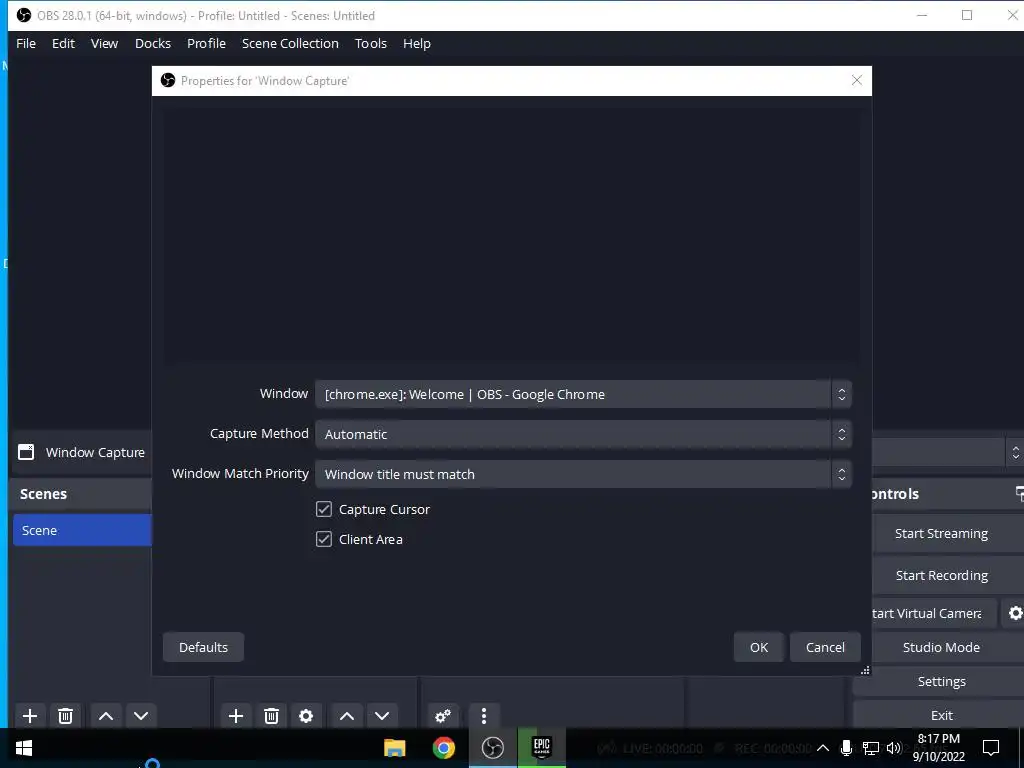The width and height of the screenshot is (1024, 768).
Task: Move scene down with arrow icon
Action: [141, 716]
